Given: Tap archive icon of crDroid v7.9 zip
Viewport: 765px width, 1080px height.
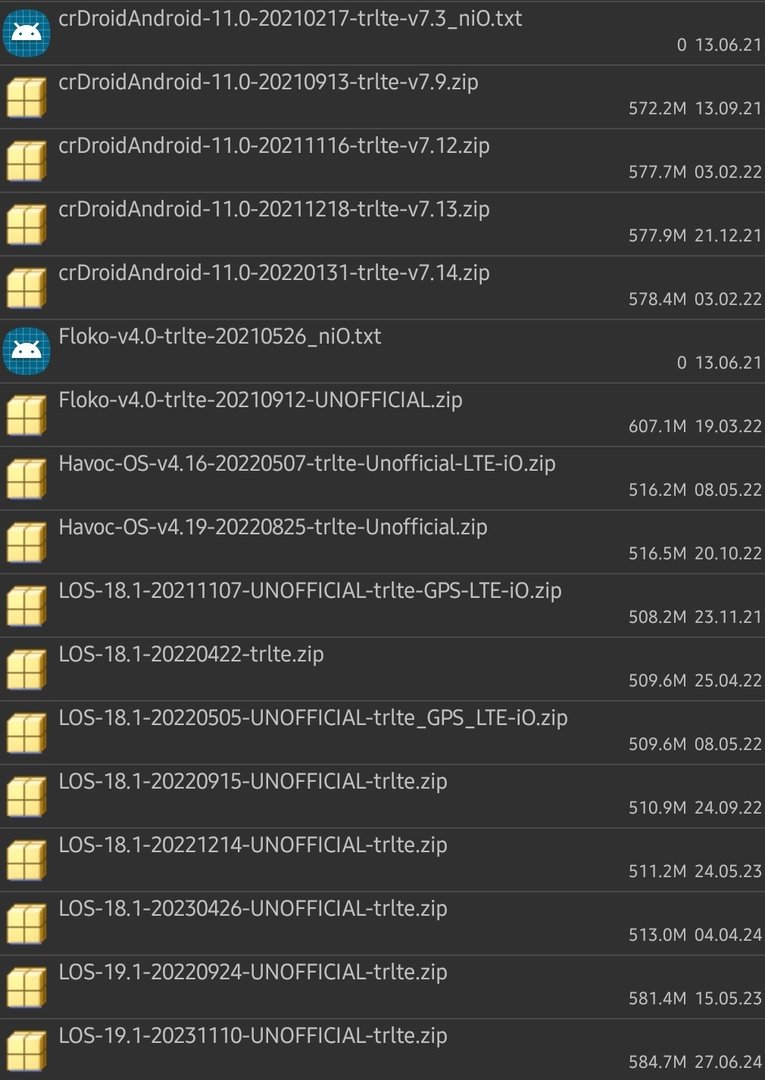Looking at the screenshot, I should click(26, 97).
